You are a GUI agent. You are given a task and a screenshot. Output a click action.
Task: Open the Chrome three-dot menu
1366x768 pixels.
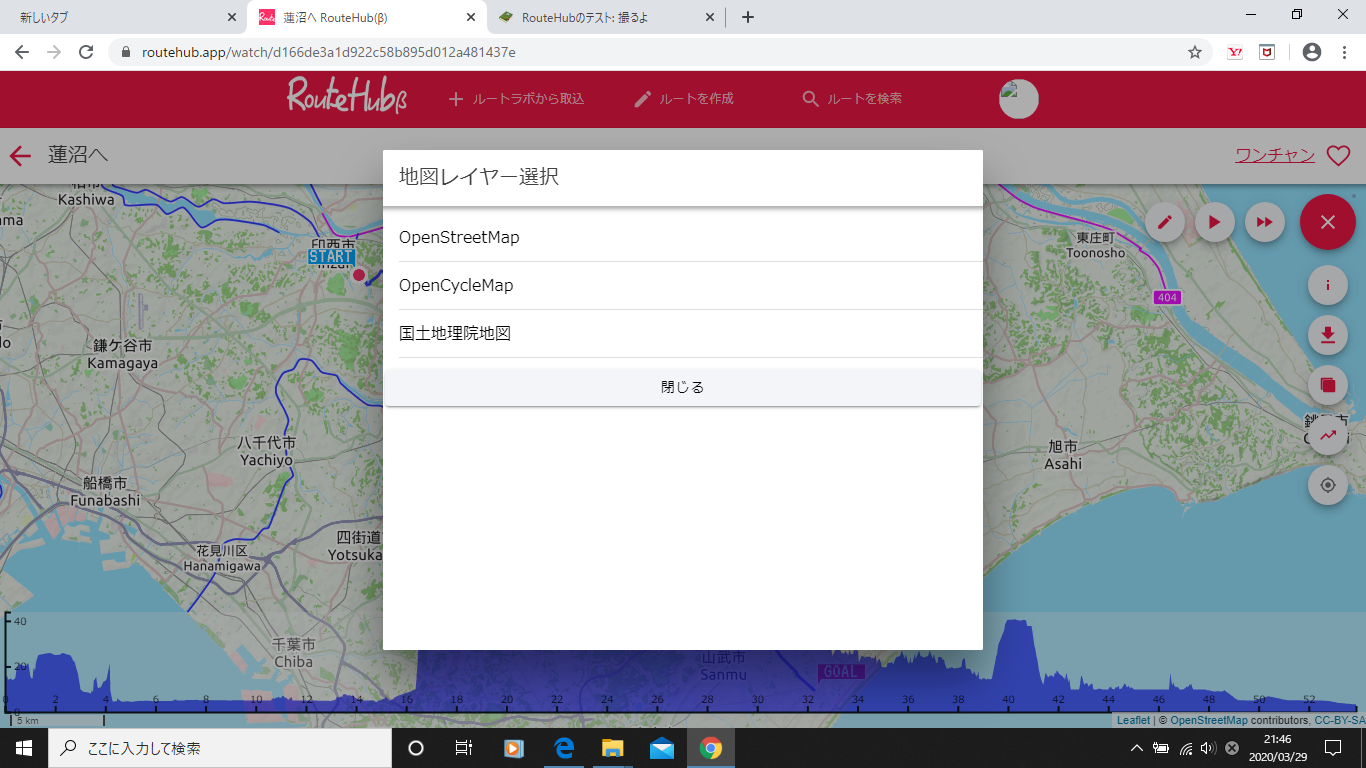[1343, 52]
